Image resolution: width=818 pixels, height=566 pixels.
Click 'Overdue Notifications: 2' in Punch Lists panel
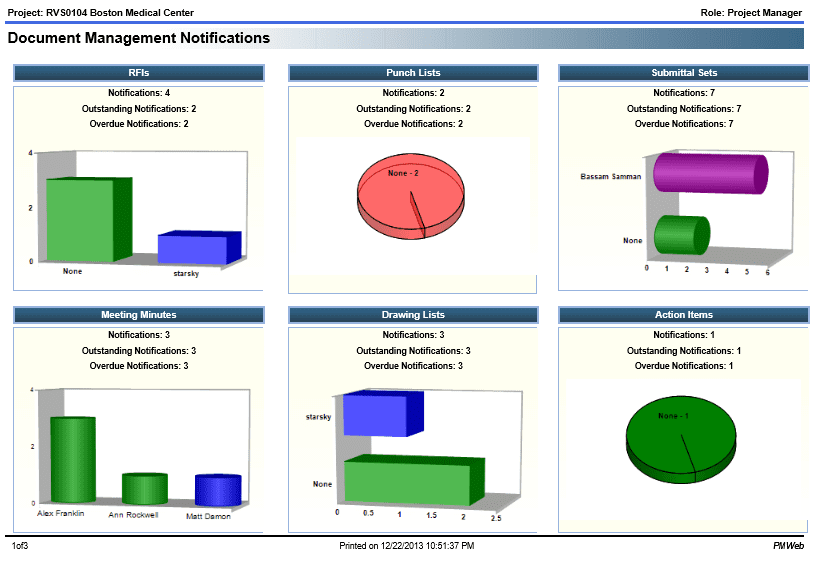coord(413,124)
